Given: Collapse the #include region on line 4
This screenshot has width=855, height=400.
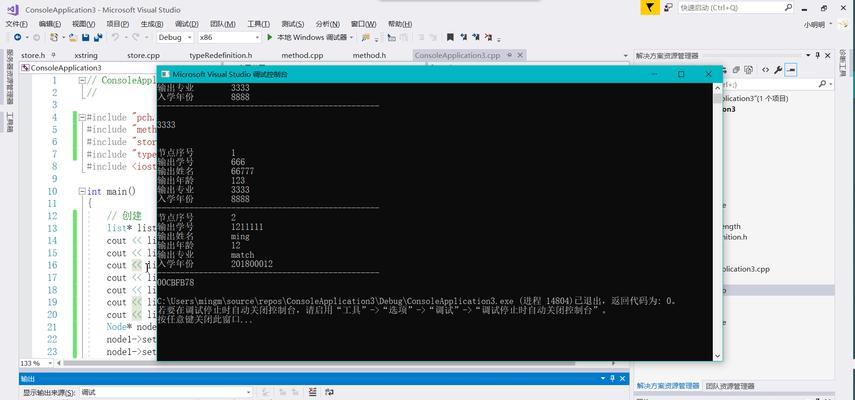Looking at the screenshot, I should 82,117.
